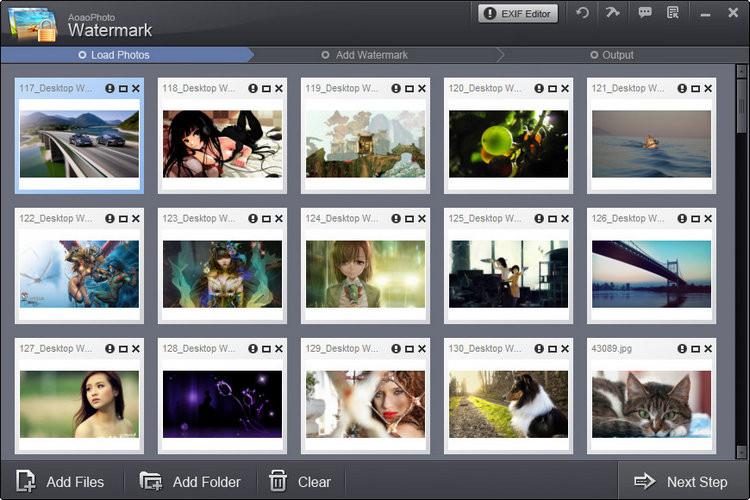
Task: Open the register document icon in title bar
Action: (x=673, y=12)
